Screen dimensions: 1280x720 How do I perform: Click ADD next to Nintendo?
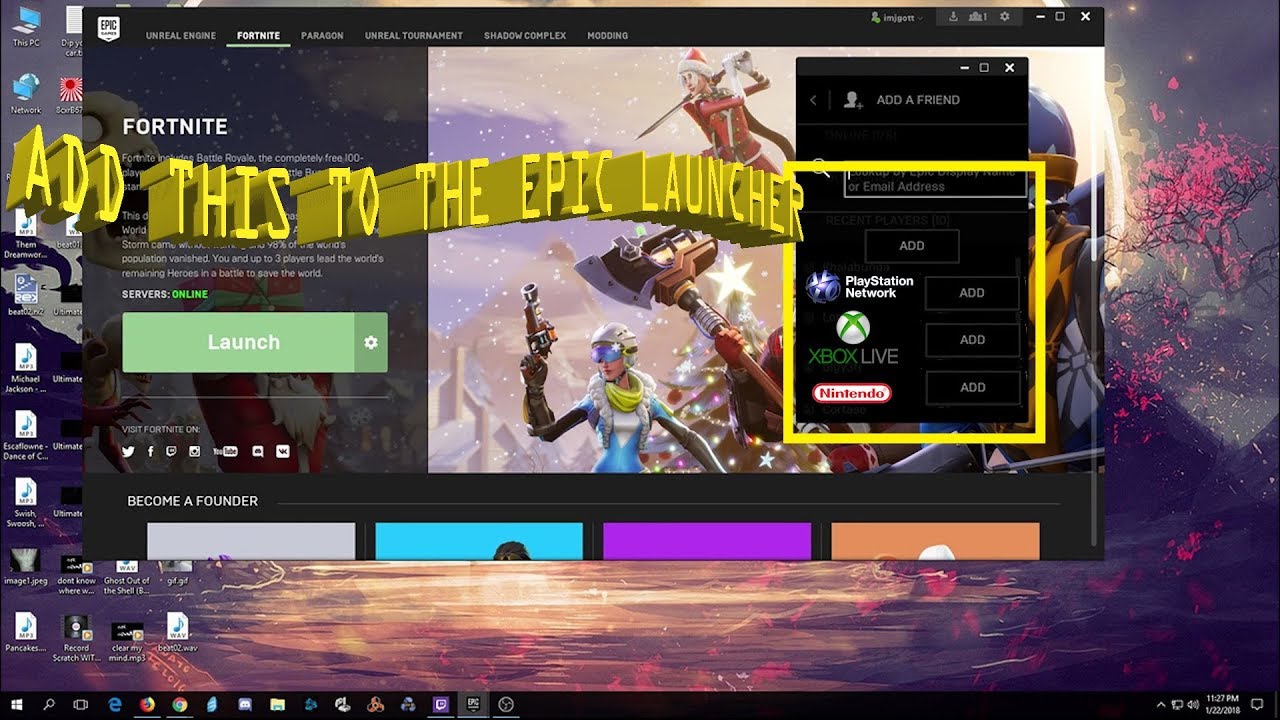point(972,387)
